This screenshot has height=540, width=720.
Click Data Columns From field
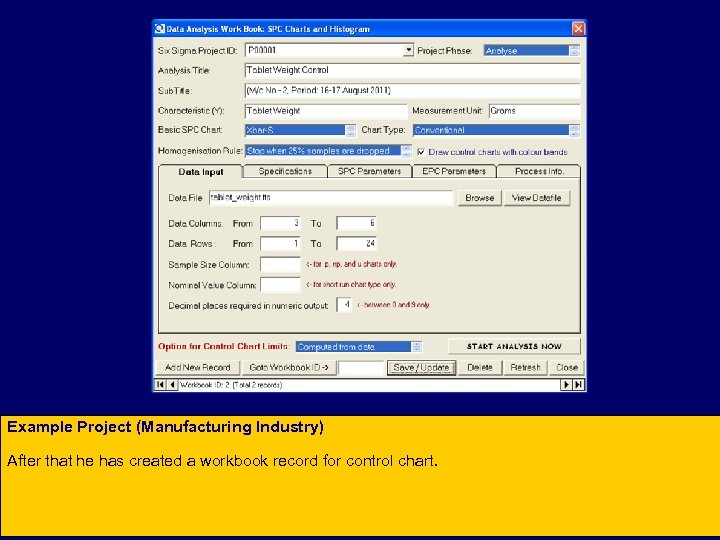[x=280, y=223]
